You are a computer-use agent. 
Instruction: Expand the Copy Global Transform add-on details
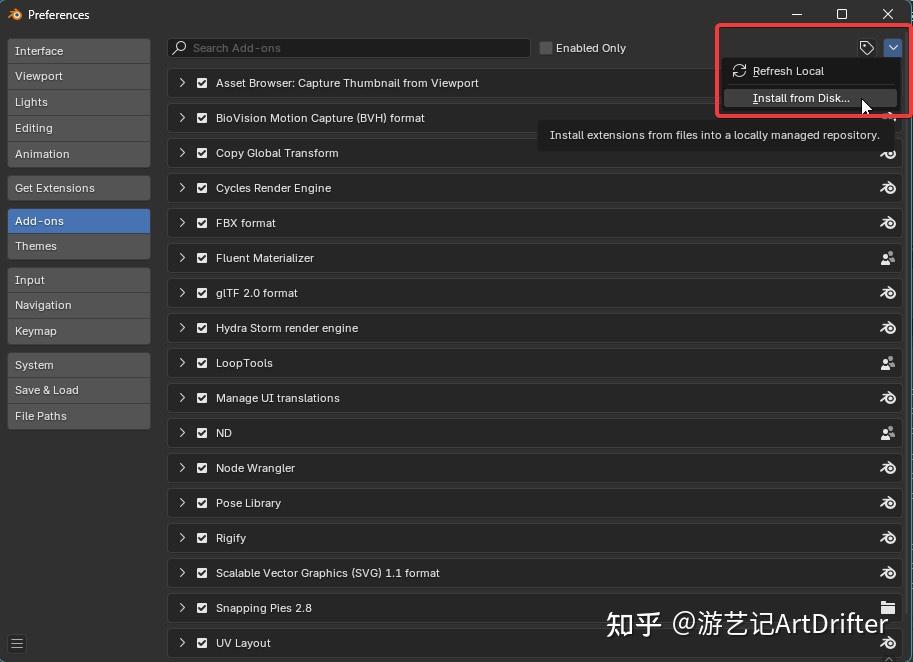click(x=183, y=153)
